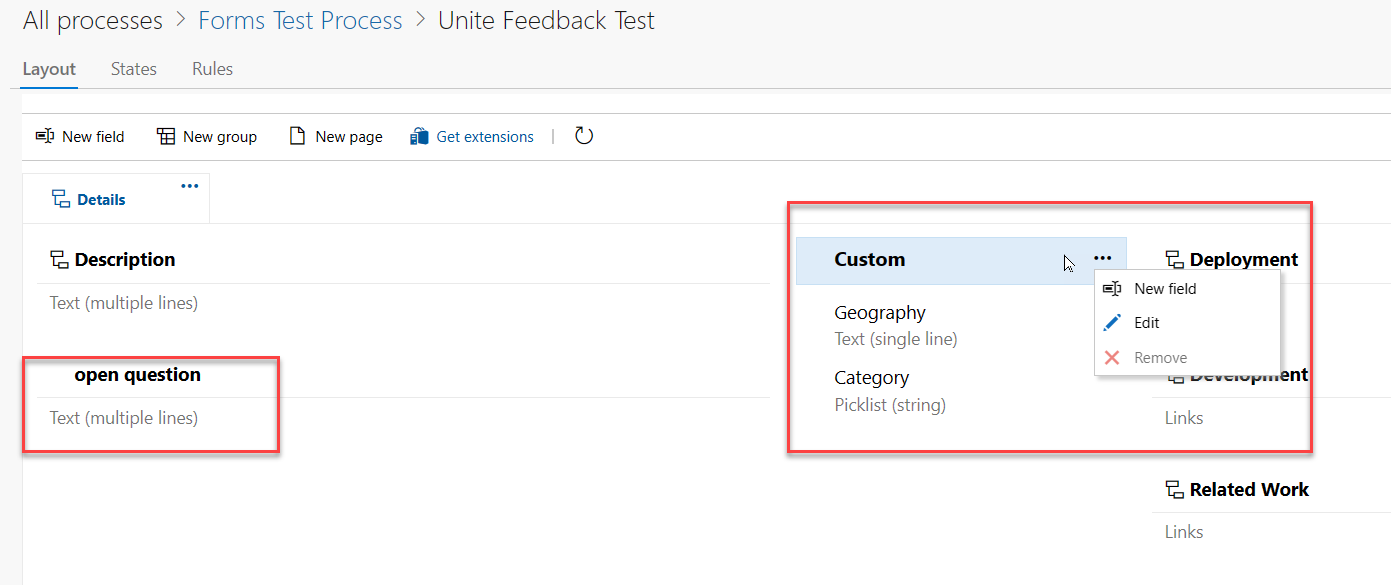Image resolution: width=1391 pixels, height=585 pixels.
Task: Open the Details page ellipsis menu
Action: [189, 186]
